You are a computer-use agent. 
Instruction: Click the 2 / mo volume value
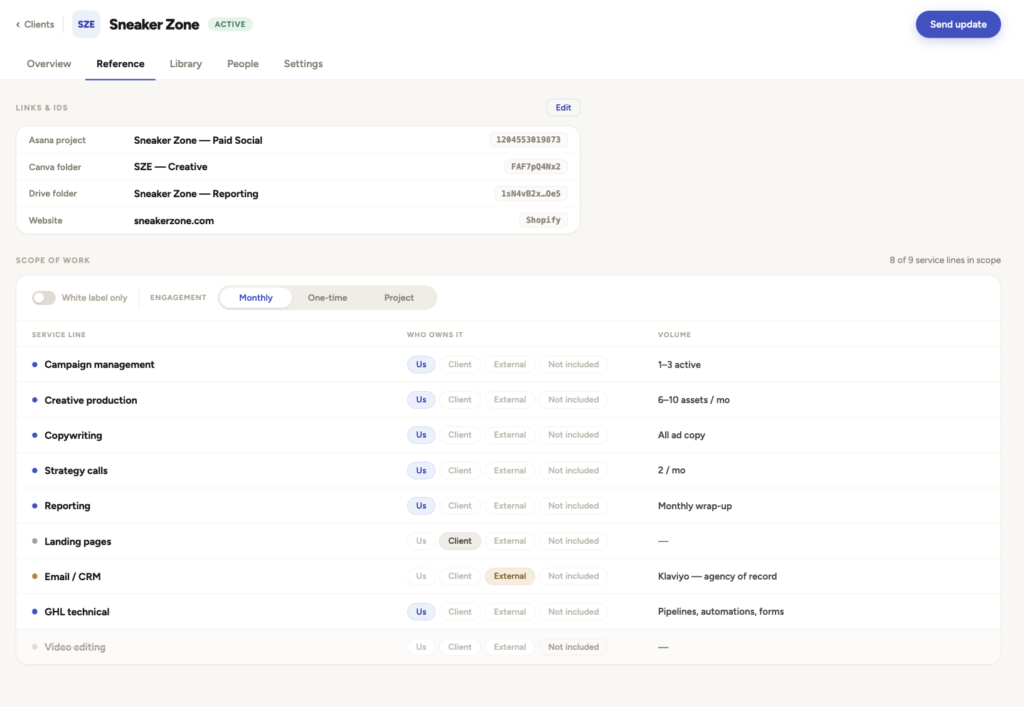click(x=671, y=471)
